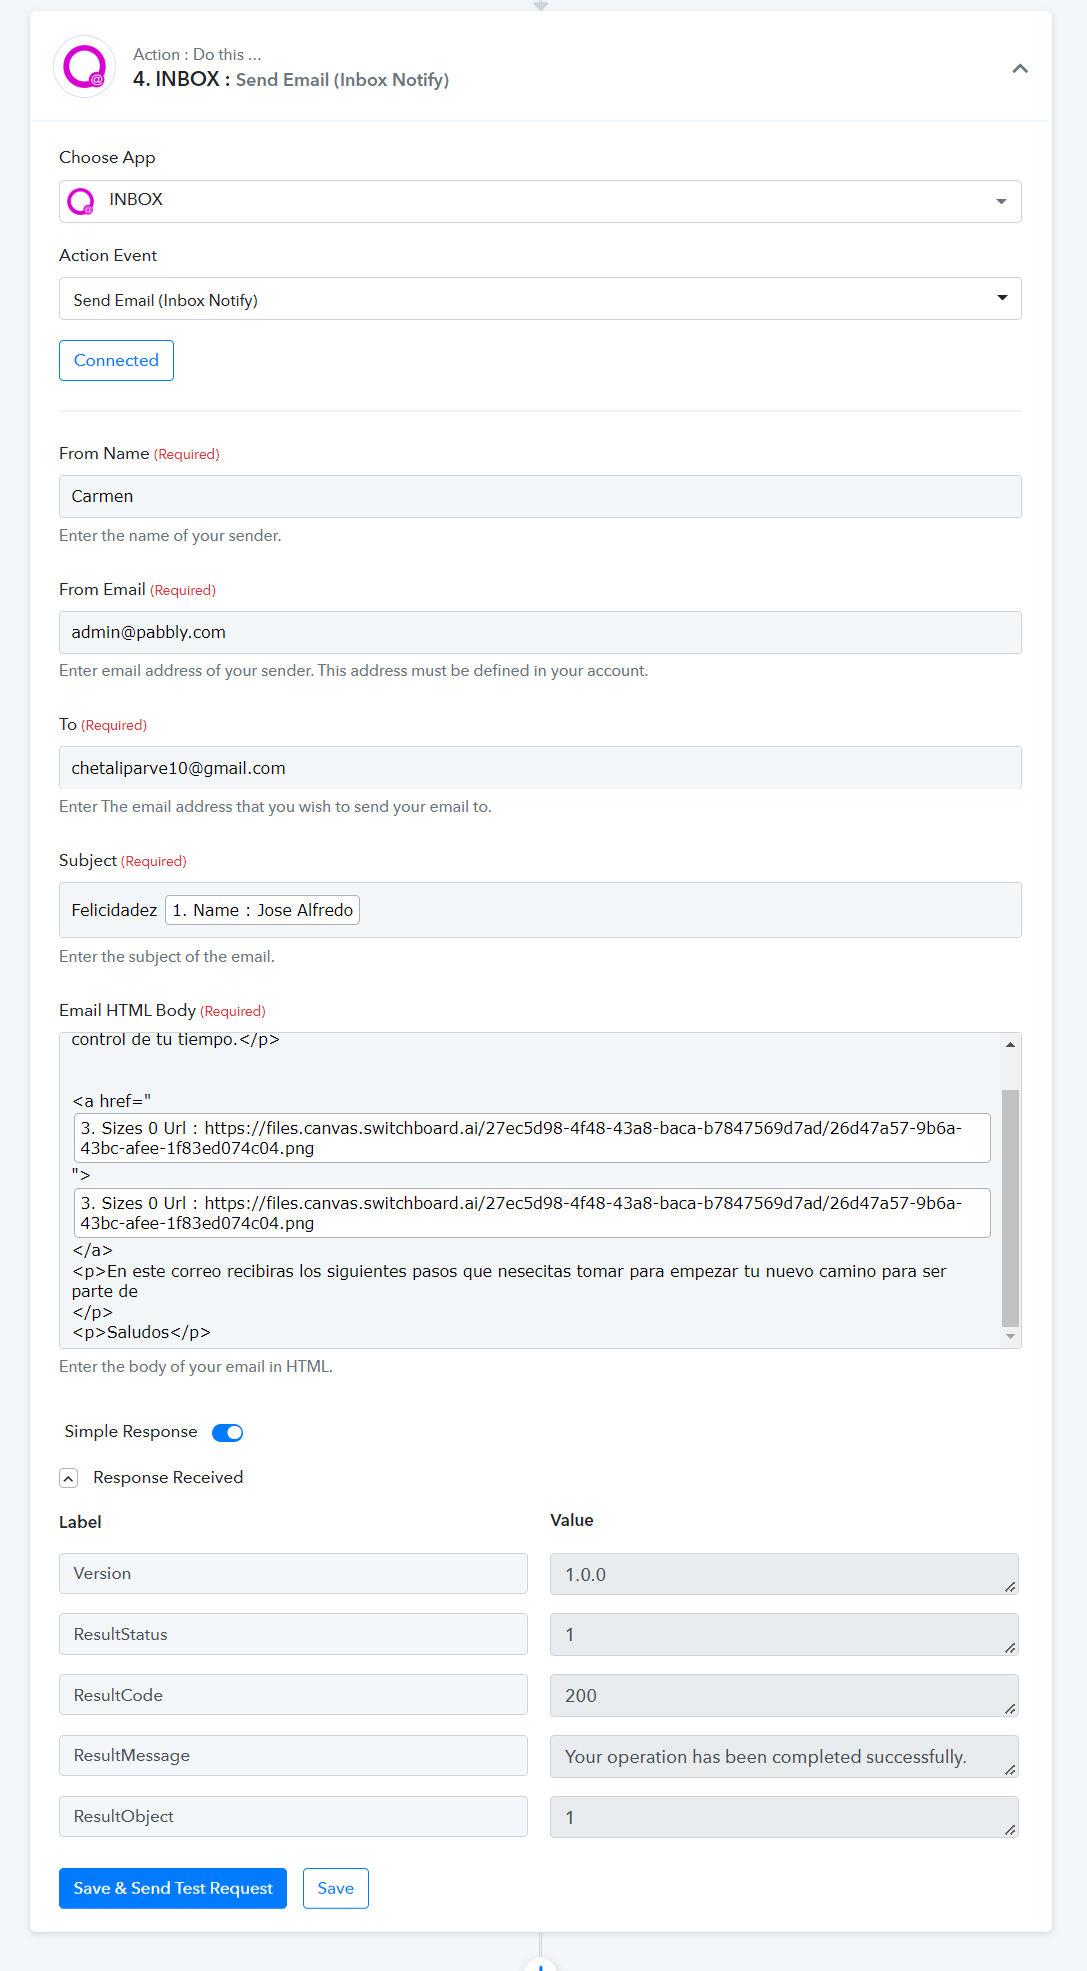Collapse the step with the header chevron
Screen dimensions: 1087x1971
1019,69
